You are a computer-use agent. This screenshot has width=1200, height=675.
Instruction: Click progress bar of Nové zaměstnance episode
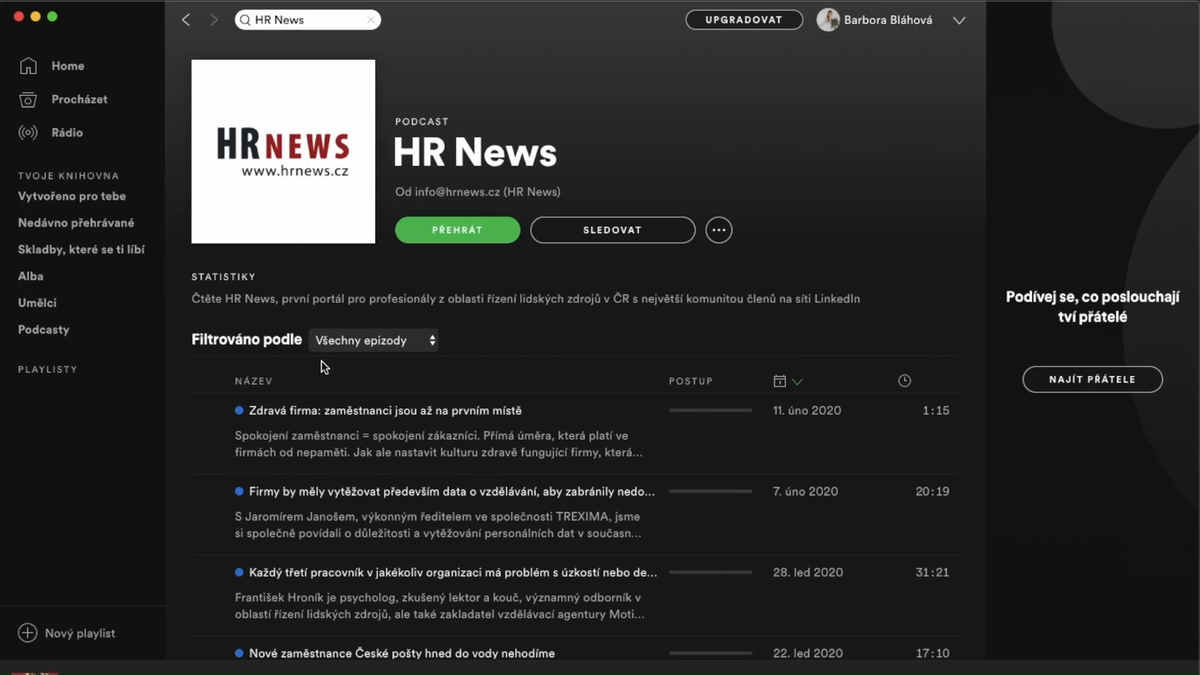pyautogui.click(x=710, y=653)
